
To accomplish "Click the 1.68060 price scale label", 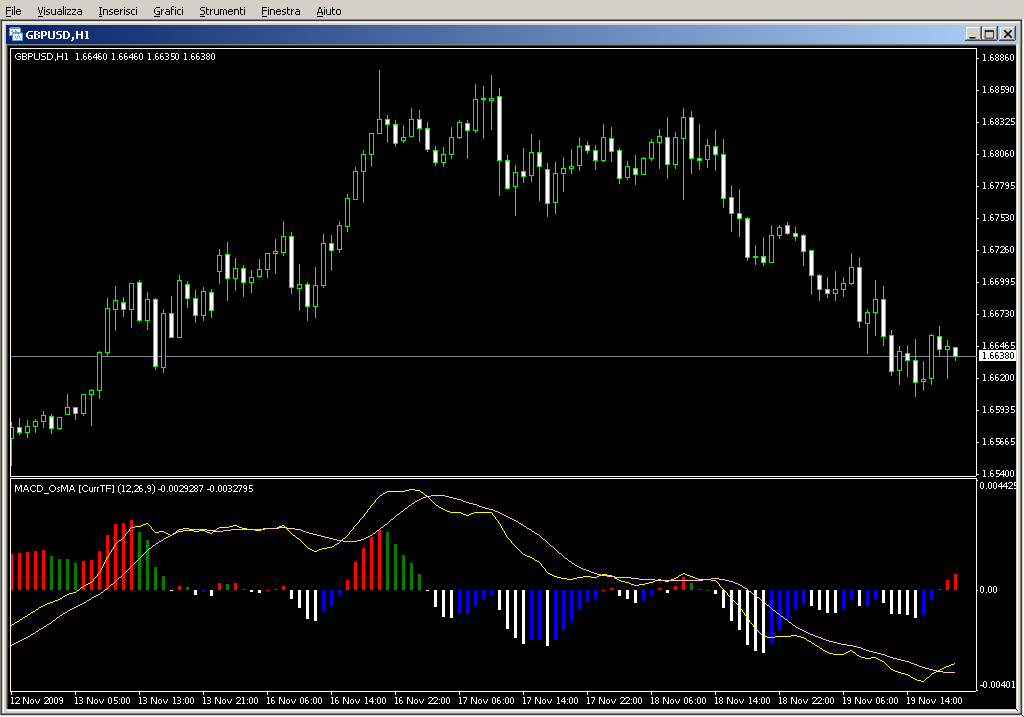I will (x=999, y=153).
